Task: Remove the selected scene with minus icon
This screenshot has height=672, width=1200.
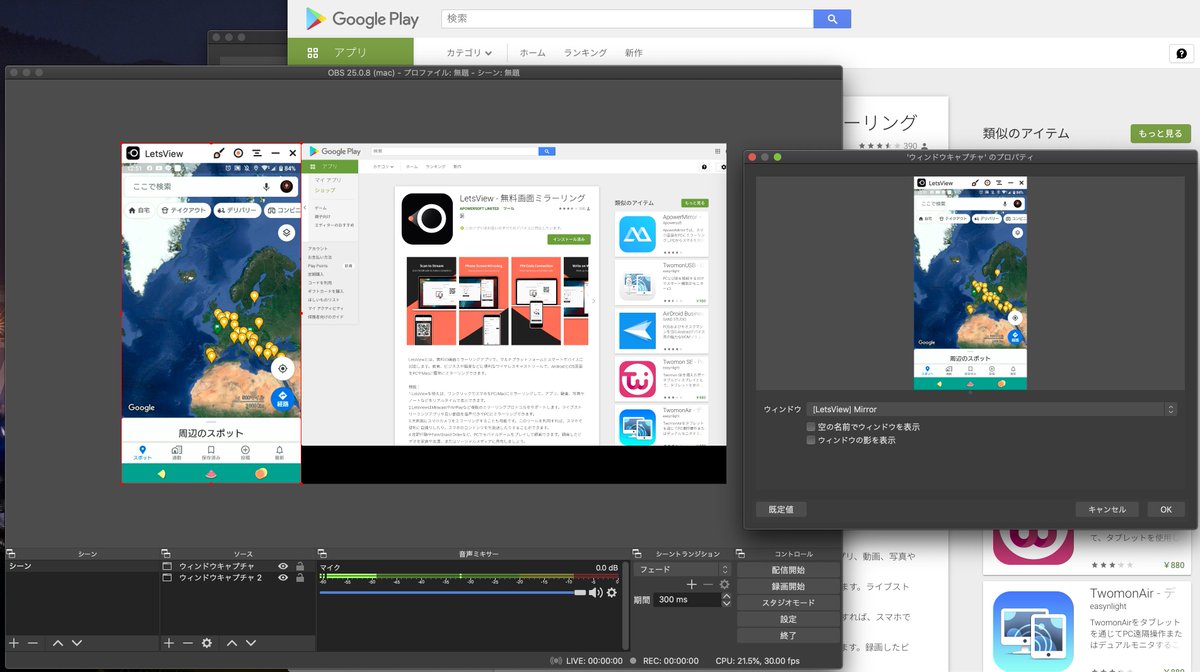Action: tap(33, 643)
